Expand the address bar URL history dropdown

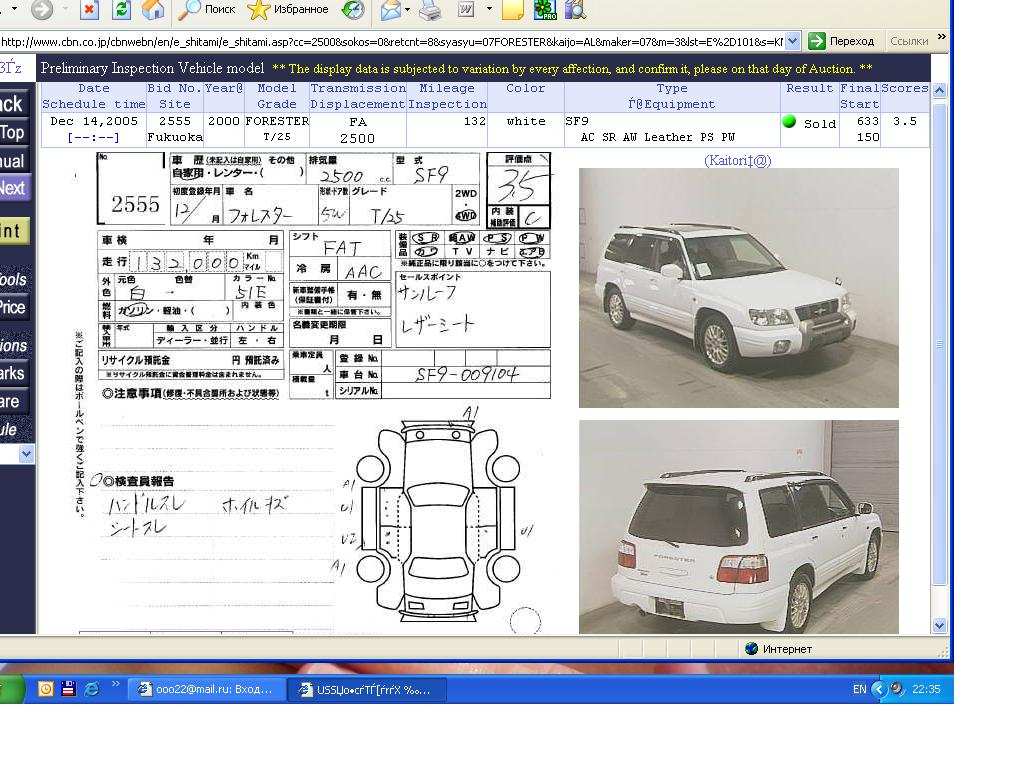click(792, 41)
